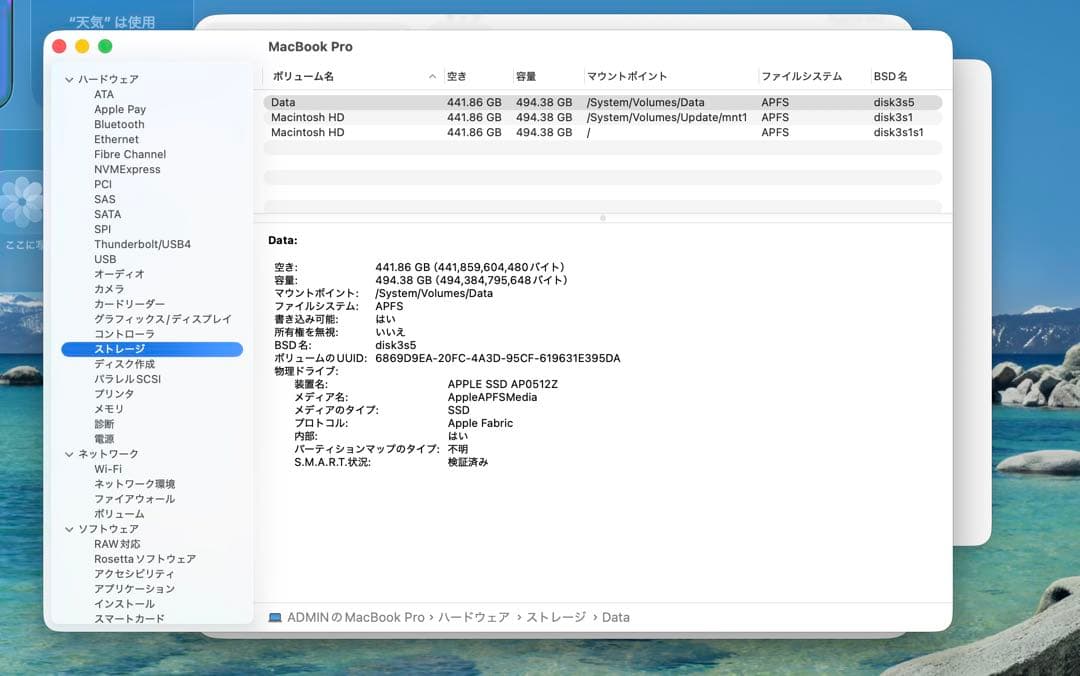The image size is (1080, 676).
Task: Select カメラ in the sidebar
Action: [110, 289]
